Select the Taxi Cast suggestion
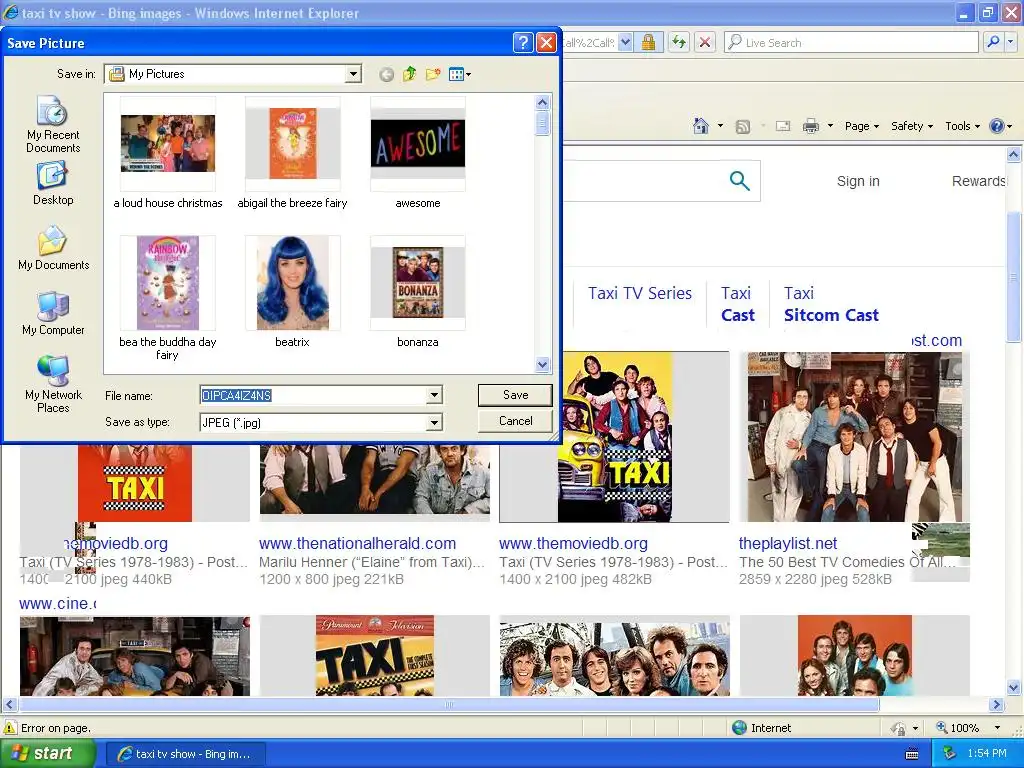Image resolution: width=1024 pixels, height=768 pixels. click(737, 304)
